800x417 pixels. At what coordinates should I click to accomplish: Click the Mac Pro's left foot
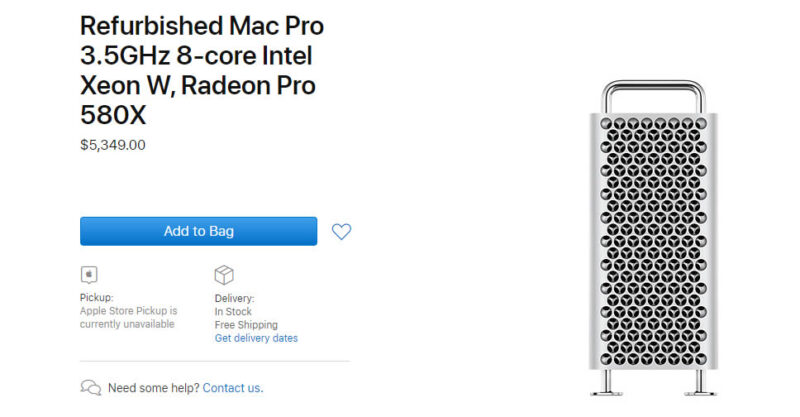point(607,385)
